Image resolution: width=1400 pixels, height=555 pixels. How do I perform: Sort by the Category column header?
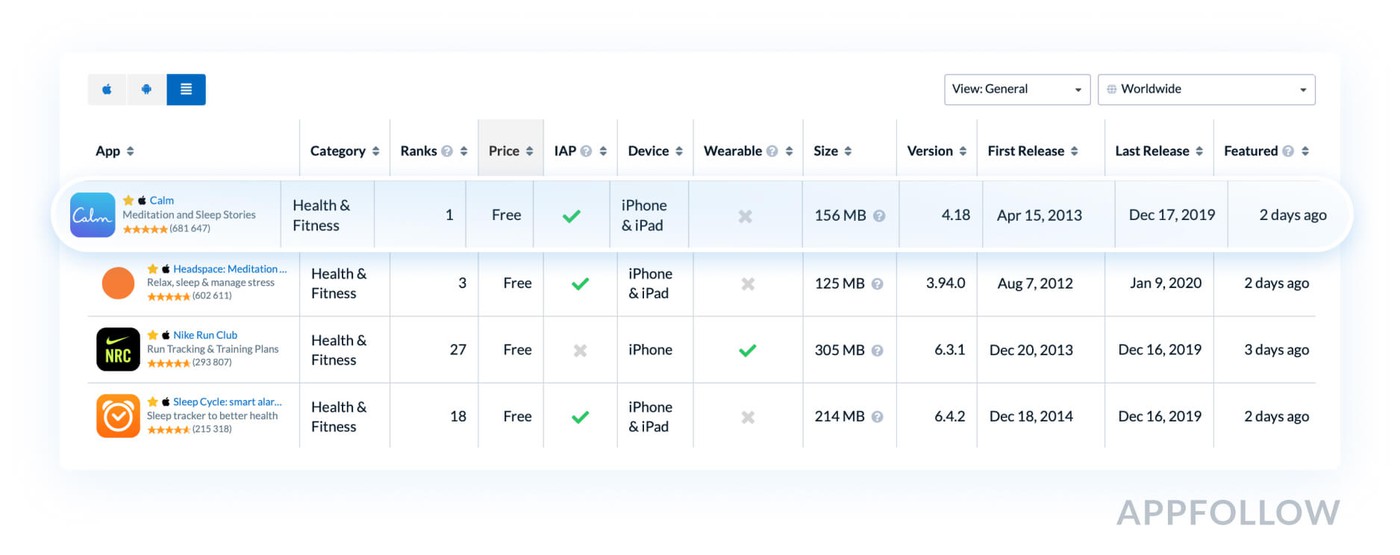(x=344, y=151)
